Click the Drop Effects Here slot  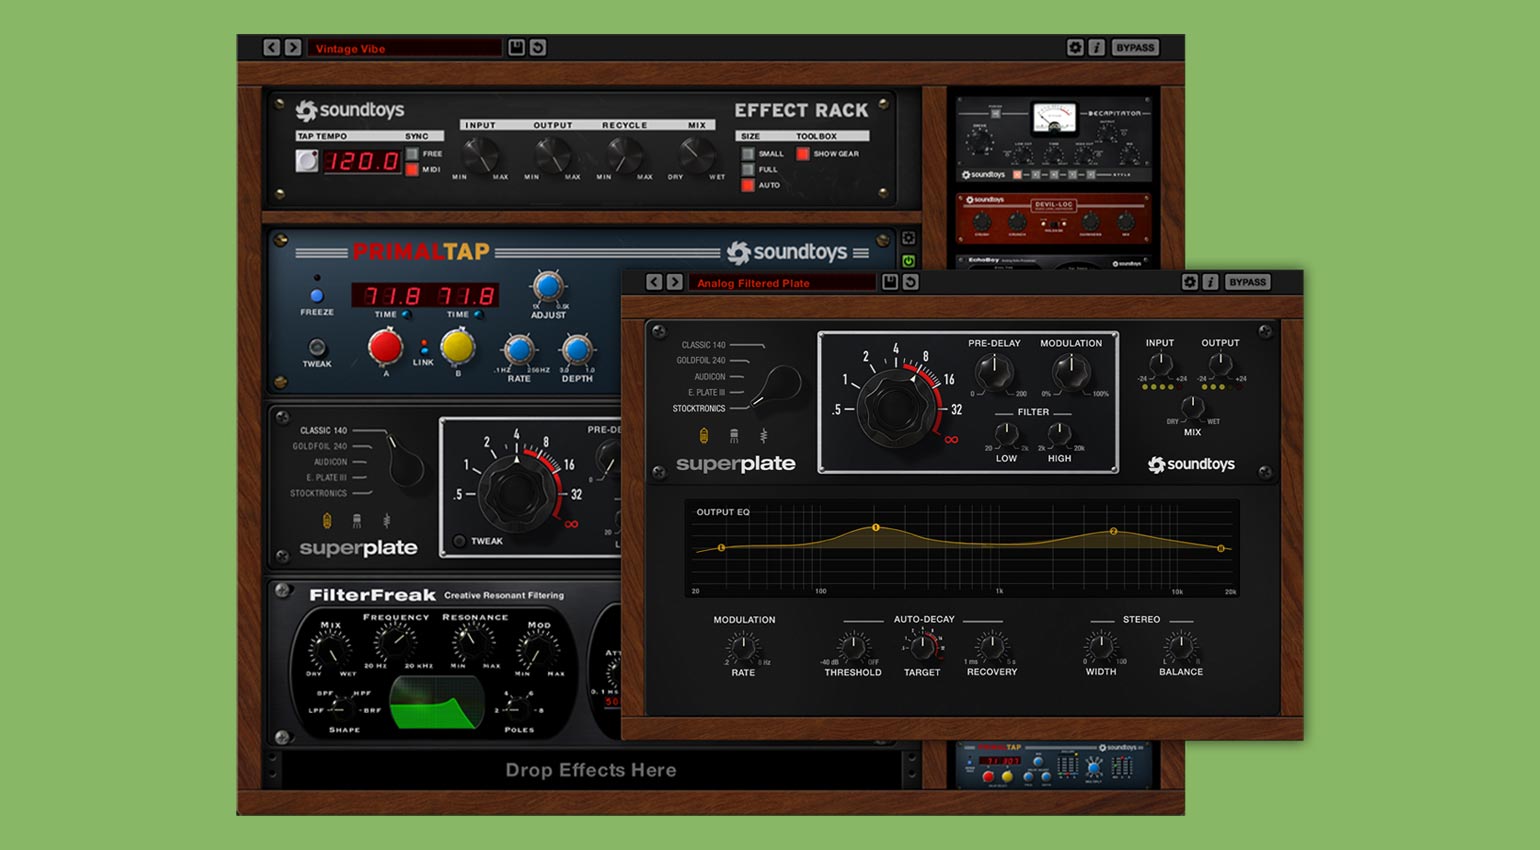[591, 770]
